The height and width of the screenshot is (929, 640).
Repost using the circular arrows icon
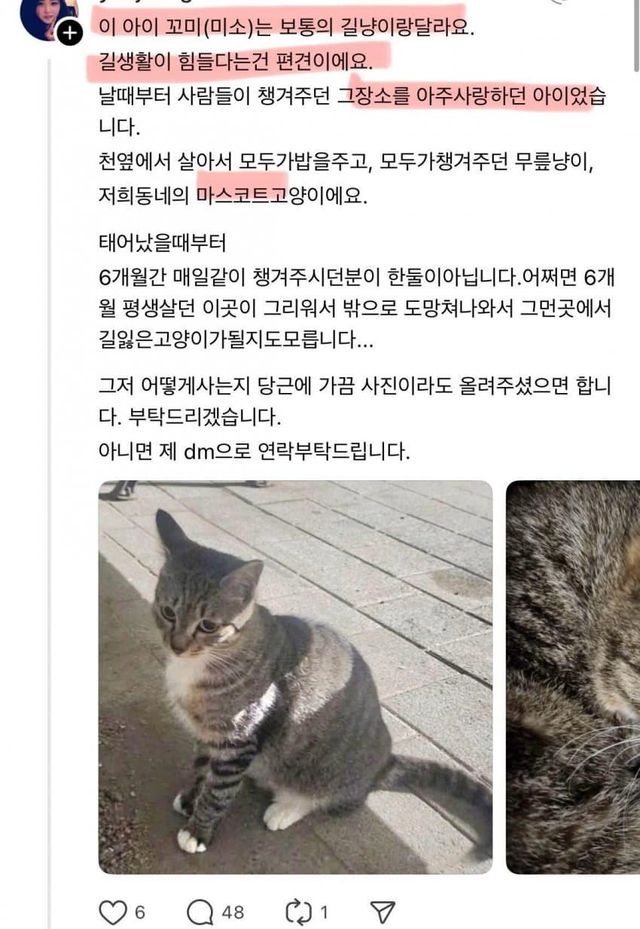[300, 911]
